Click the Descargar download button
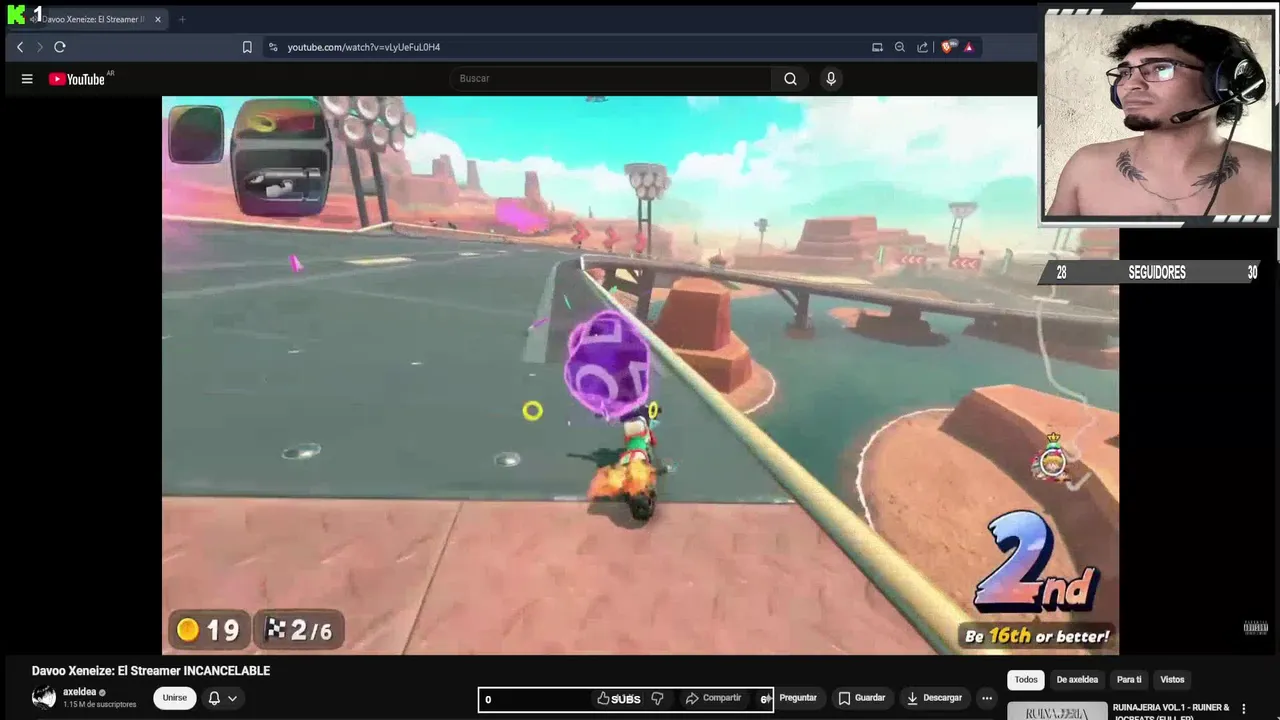1280x720 pixels. (934, 698)
